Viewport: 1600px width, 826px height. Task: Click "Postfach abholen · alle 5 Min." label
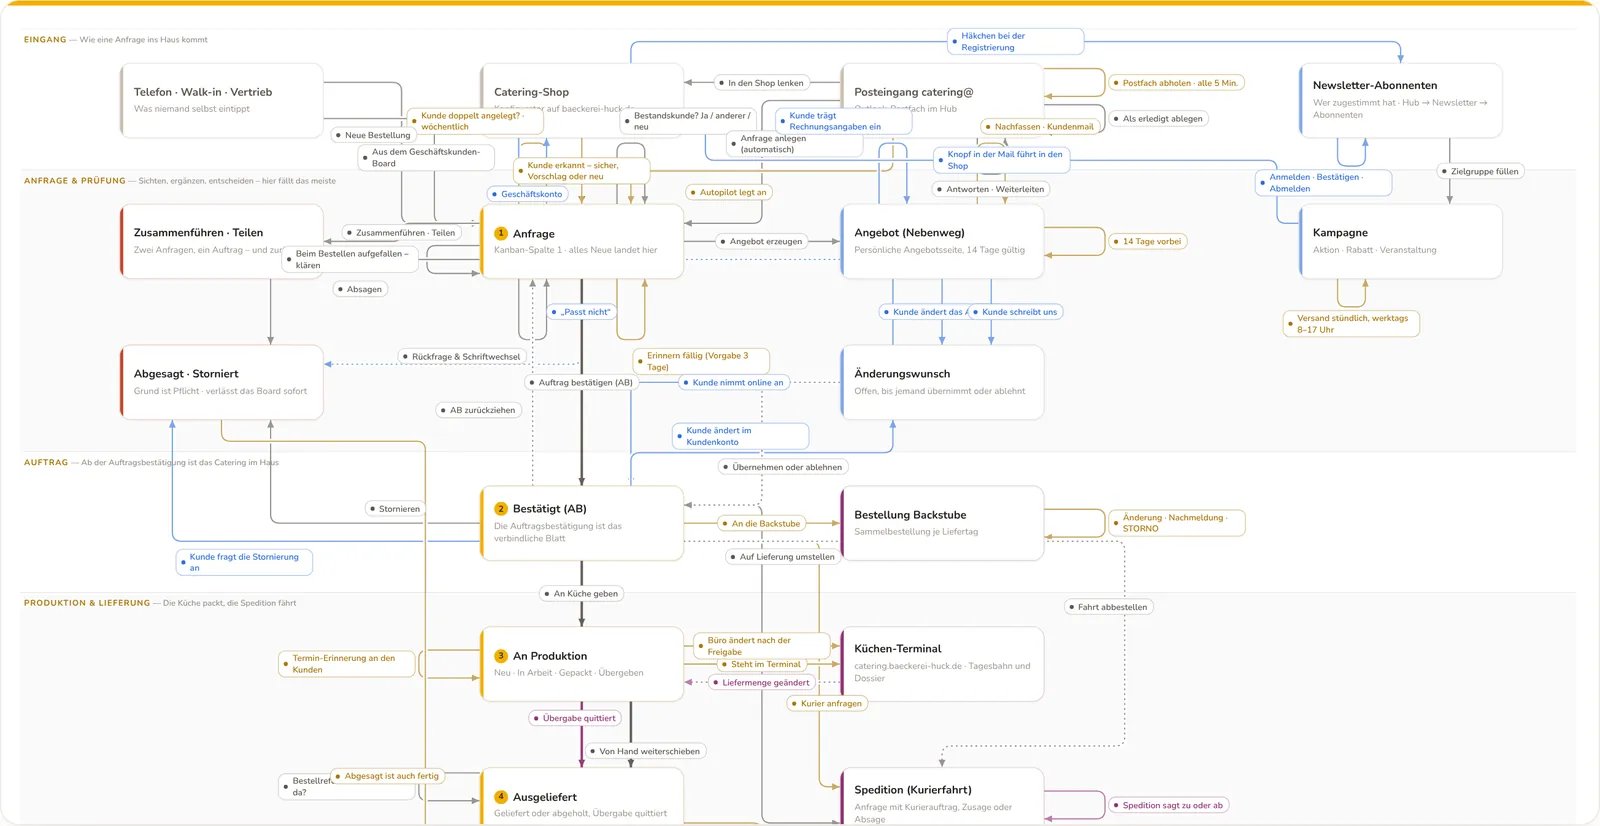coord(1176,83)
